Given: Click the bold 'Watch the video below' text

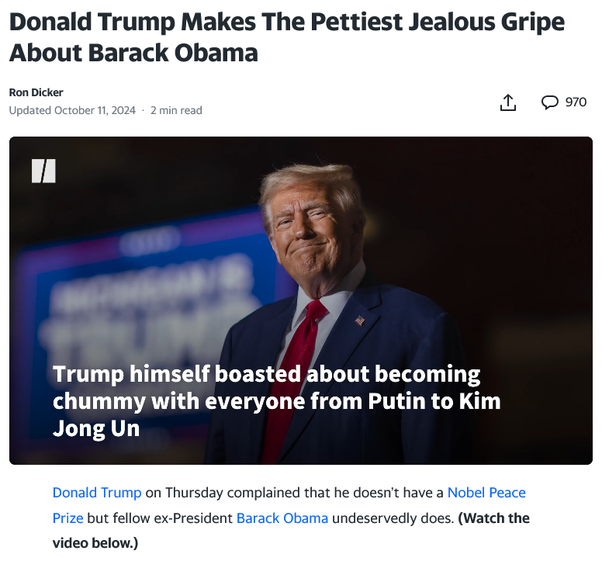Looking at the screenshot, I should click(x=291, y=531).
